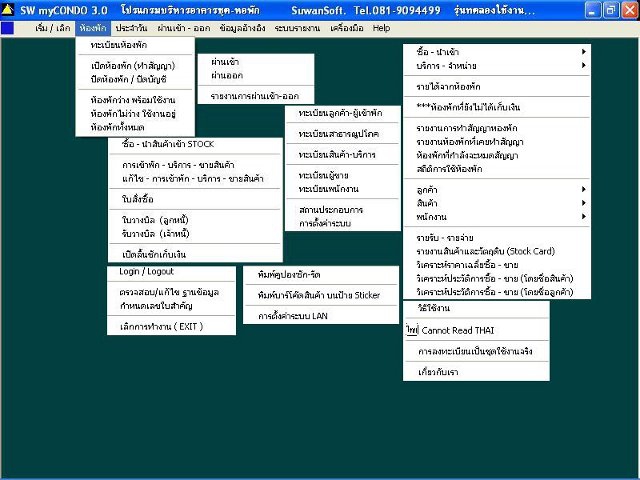Choose เปิดห้องพัก (ทำสัญญา)
Image resolution: width=640 pixels, height=480 pixels.
(x=135, y=66)
